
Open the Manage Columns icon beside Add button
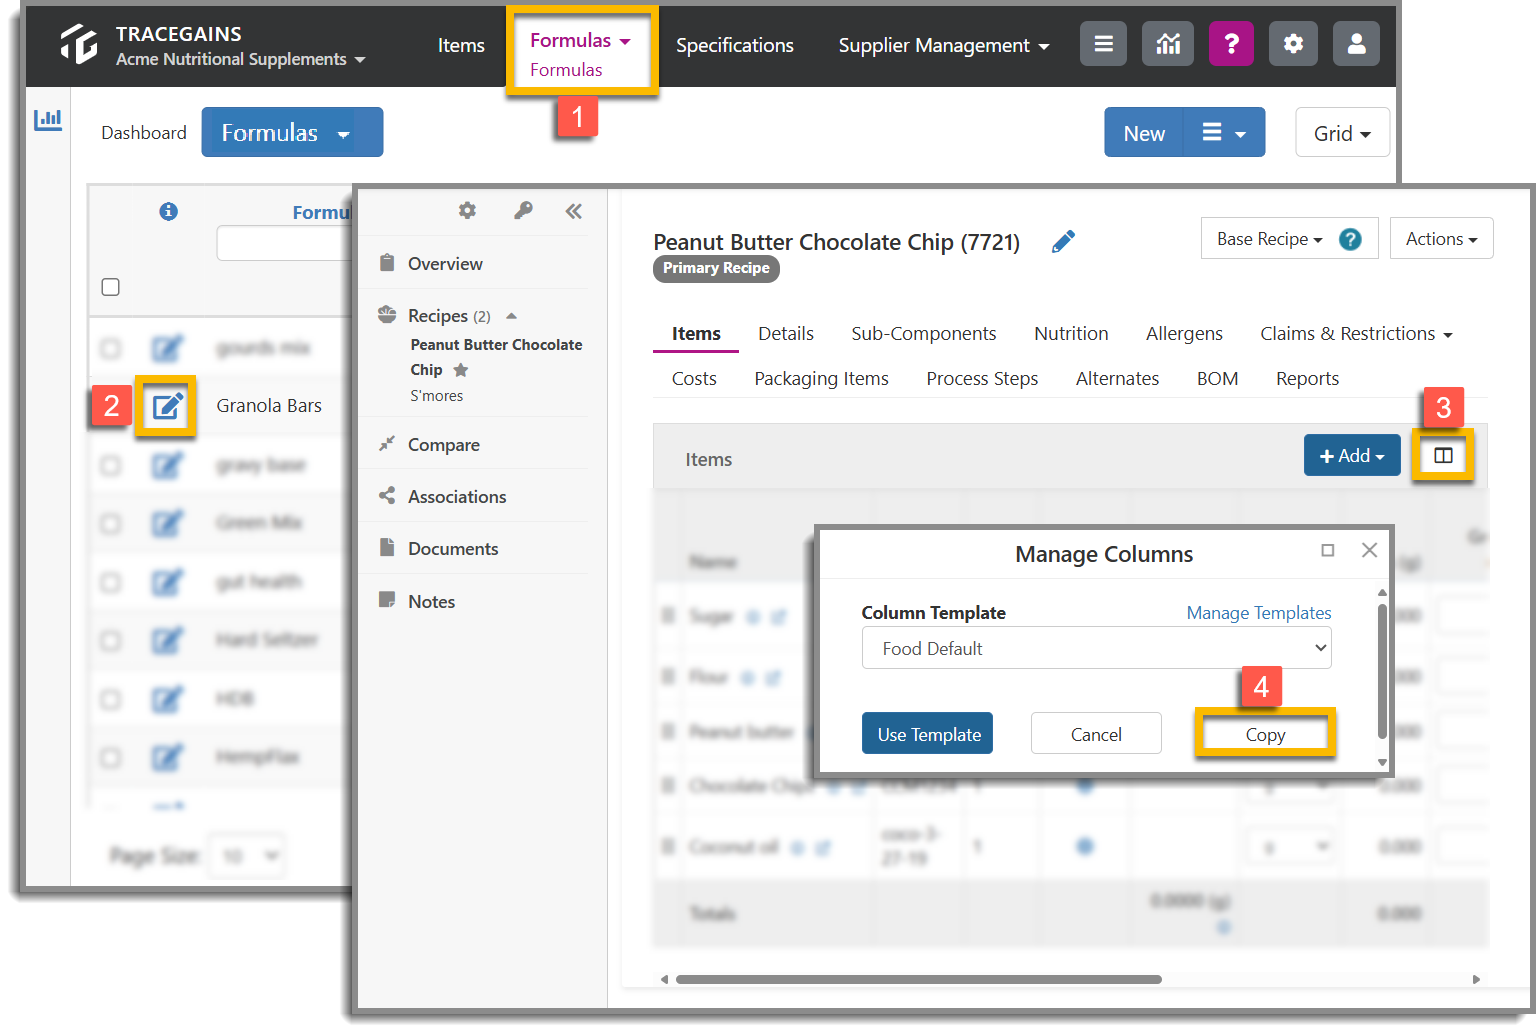[x=1443, y=455]
